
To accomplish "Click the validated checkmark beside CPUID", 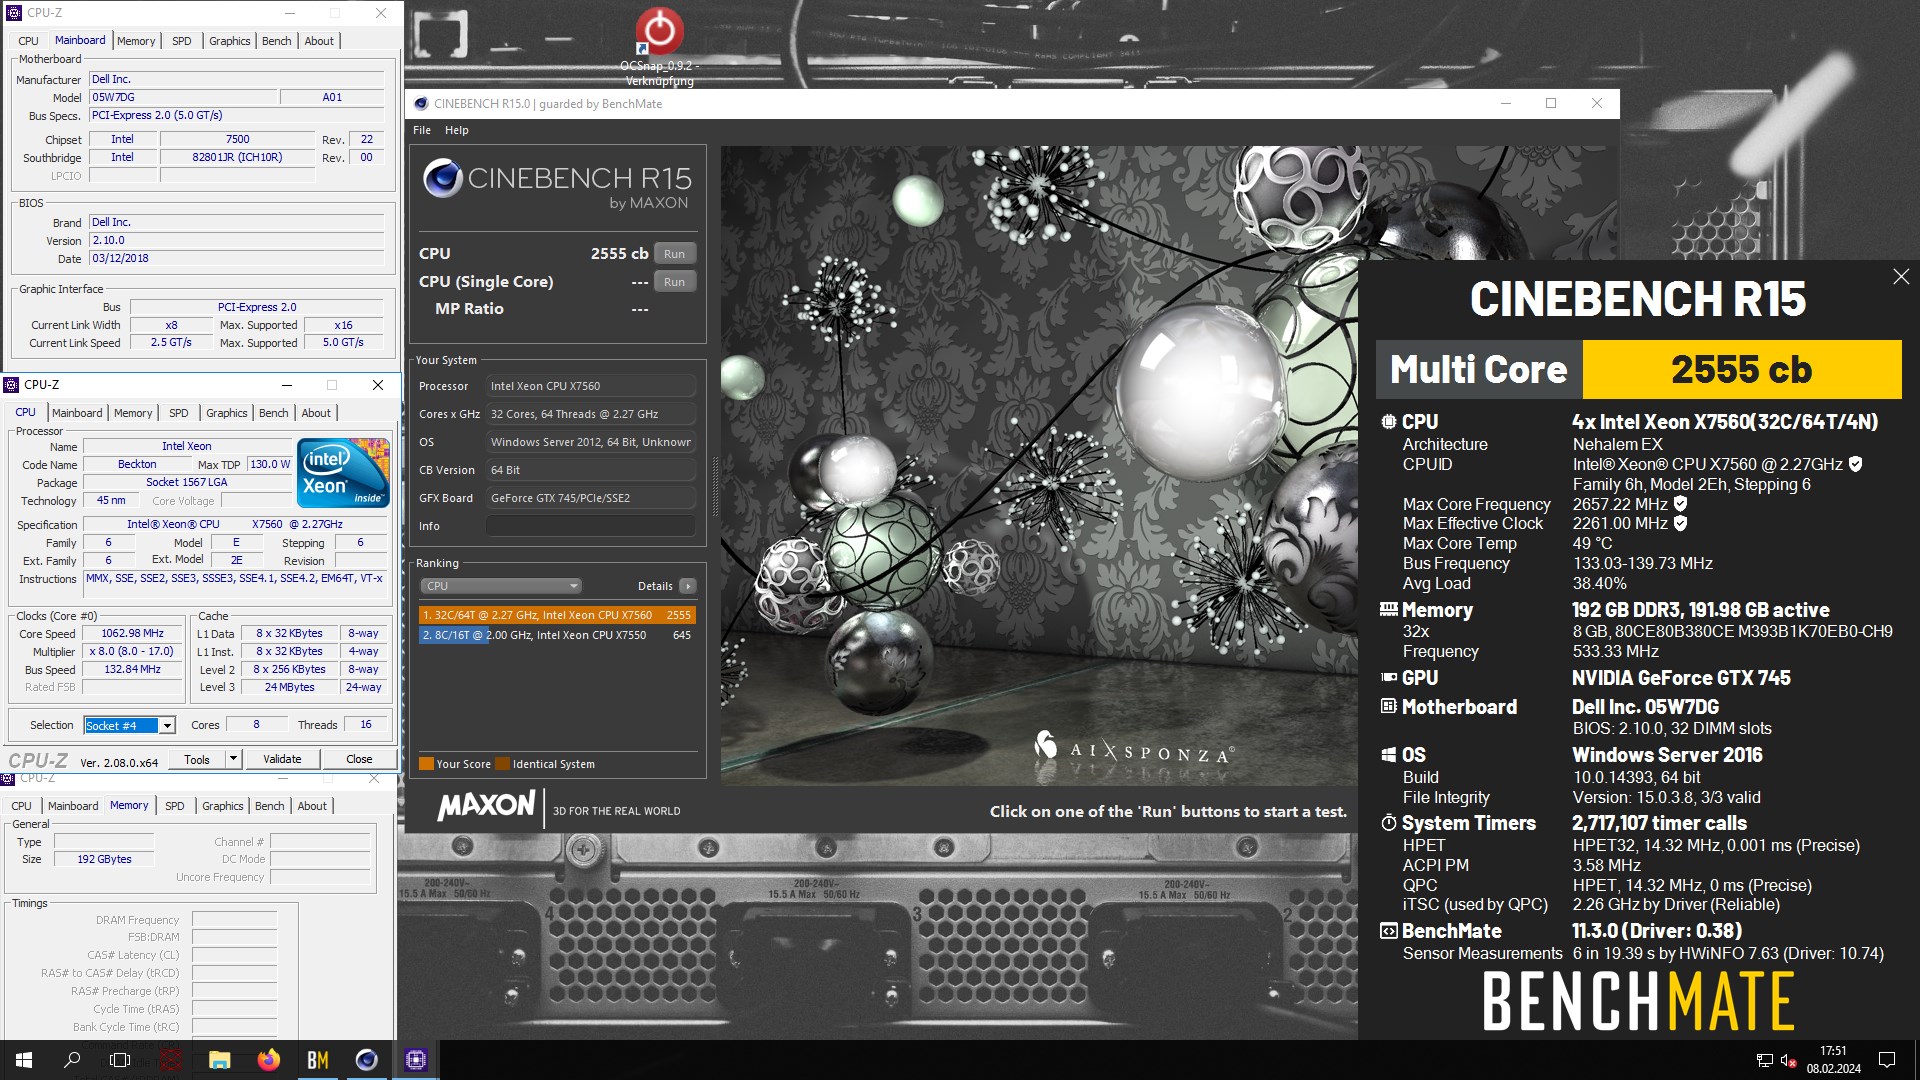I will [1855, 464].
